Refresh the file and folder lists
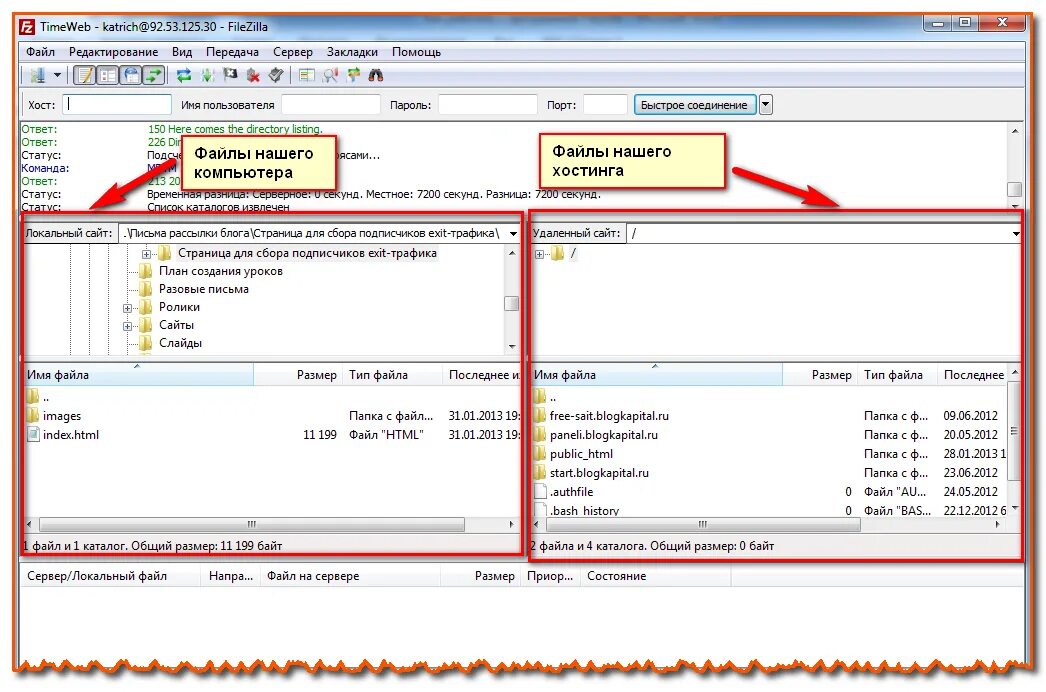 184,75
